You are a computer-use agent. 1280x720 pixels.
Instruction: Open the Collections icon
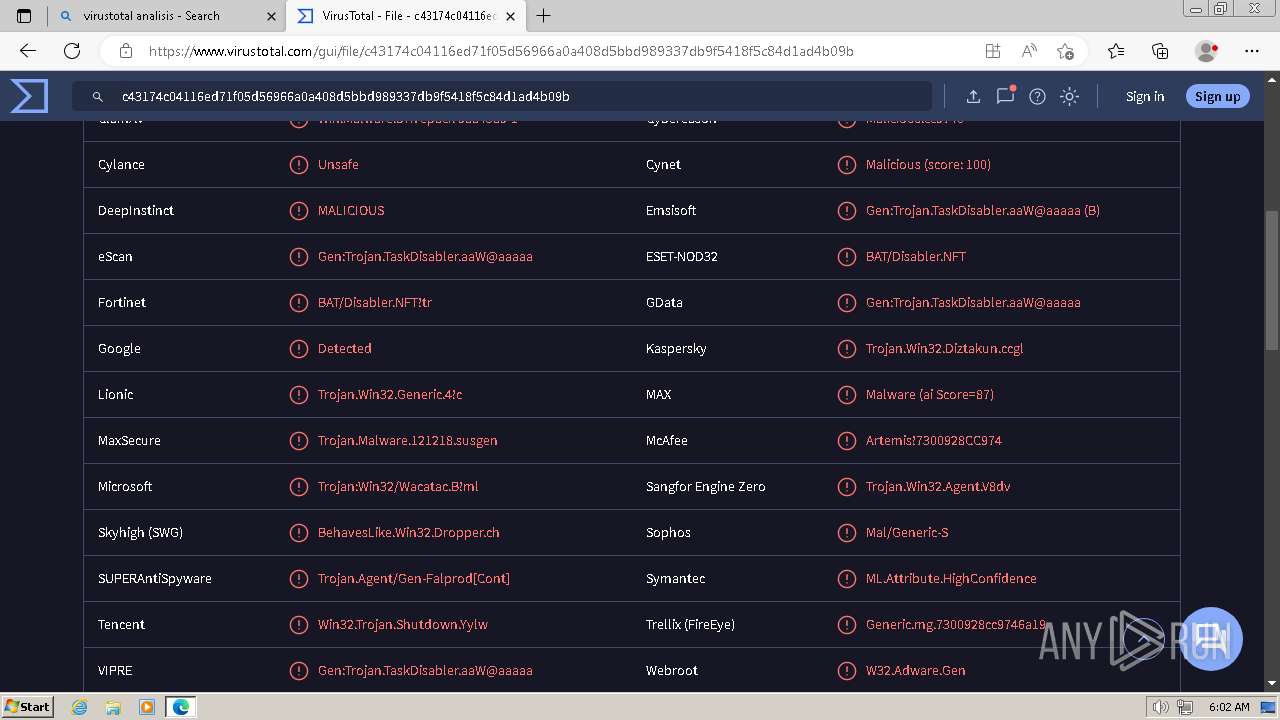coord(1160,51)
